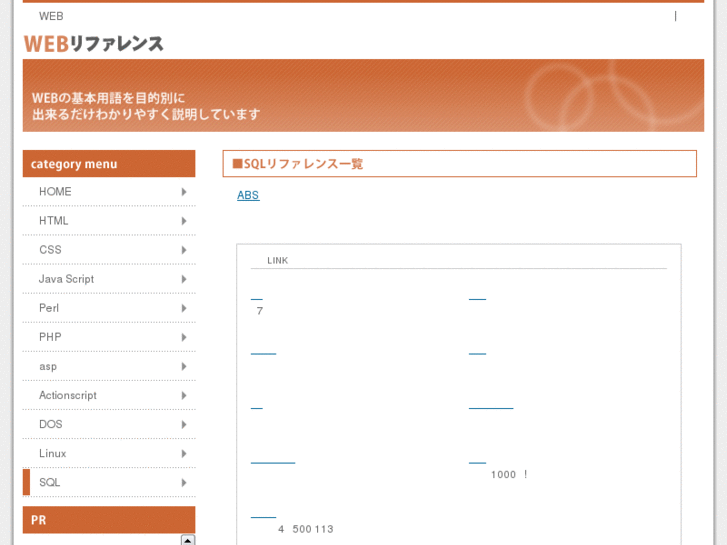
Task: Click the SQLリファレンス一覧 heading
Action: point(459,164)
